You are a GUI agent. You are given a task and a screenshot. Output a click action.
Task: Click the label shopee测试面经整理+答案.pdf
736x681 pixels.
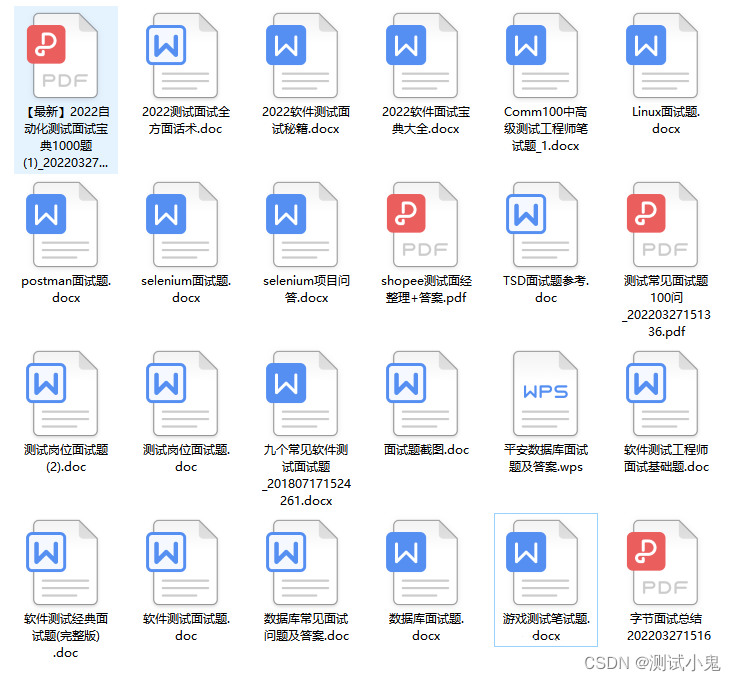(x=426, y=289)
